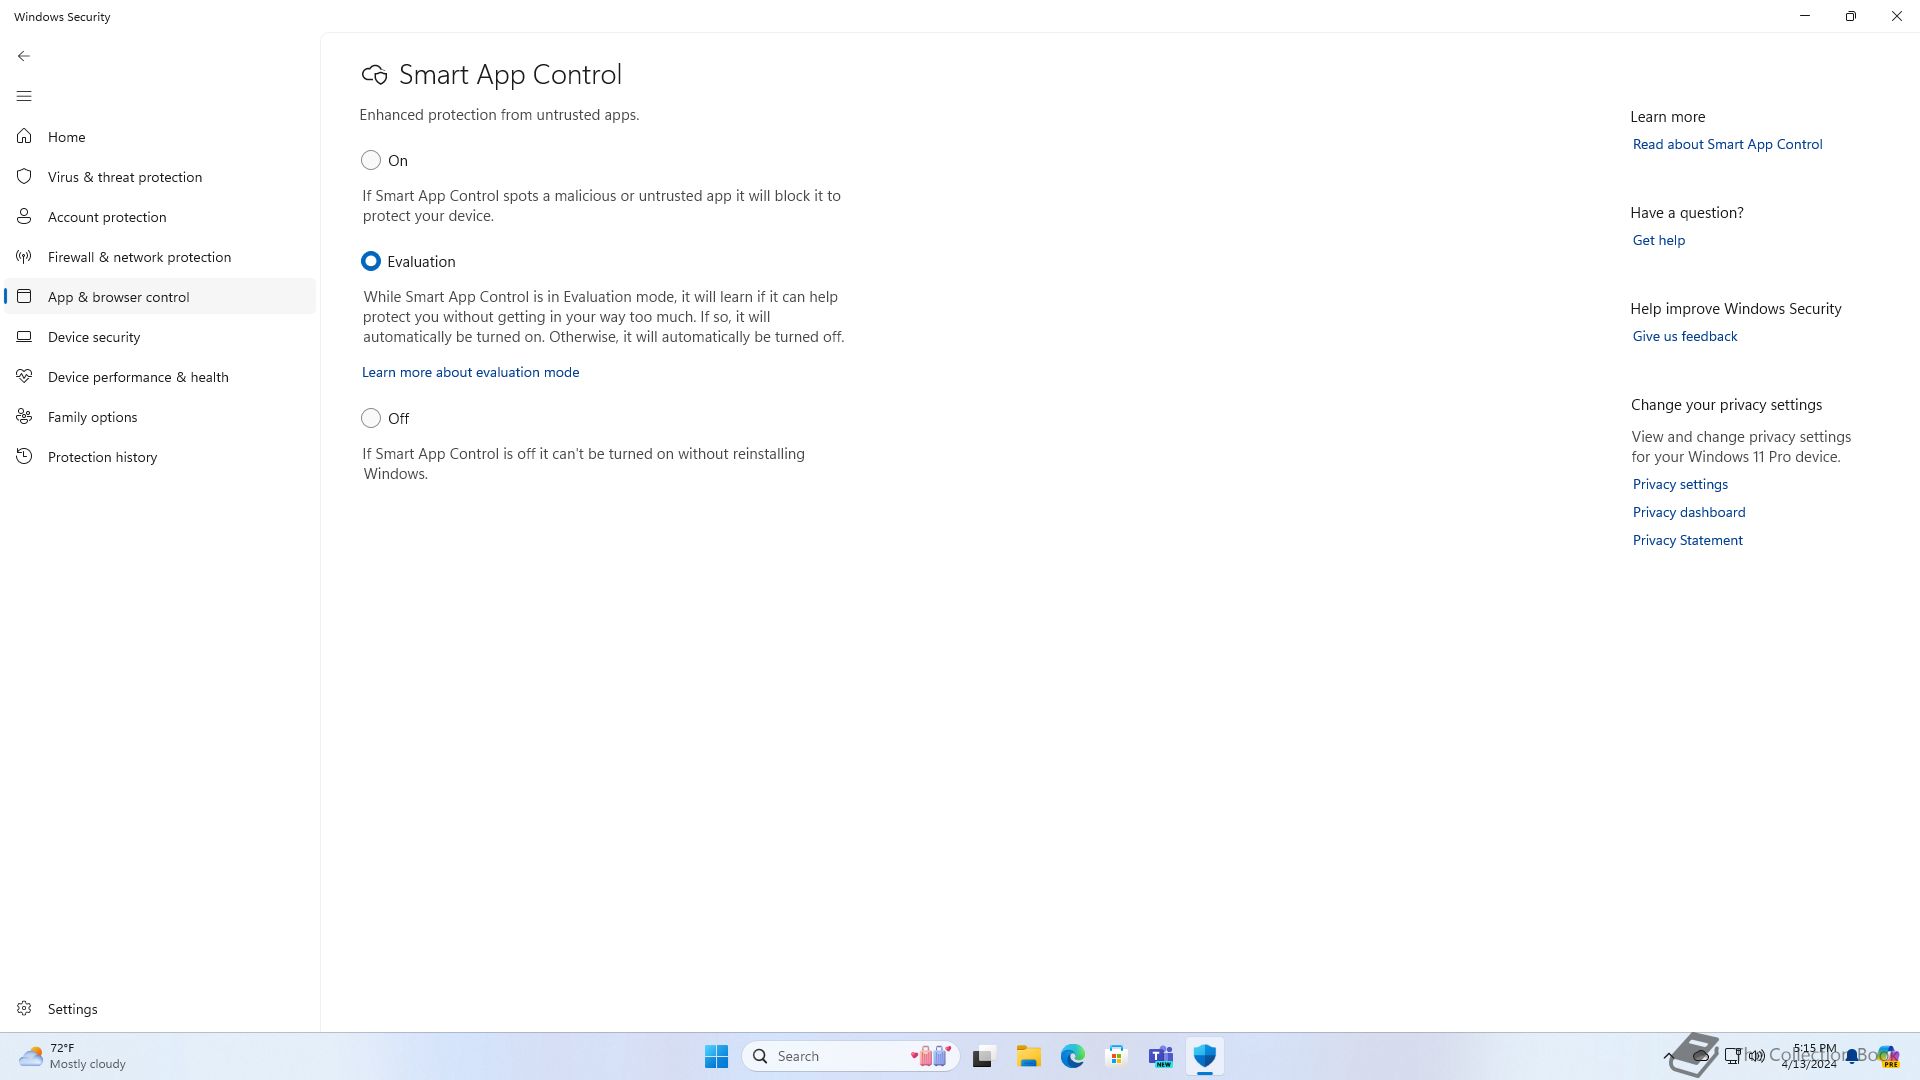The height and width of the screenshot is (1080, 1920).
Task: Open Privacy settings link
Action: click(x=1680, y=484)
